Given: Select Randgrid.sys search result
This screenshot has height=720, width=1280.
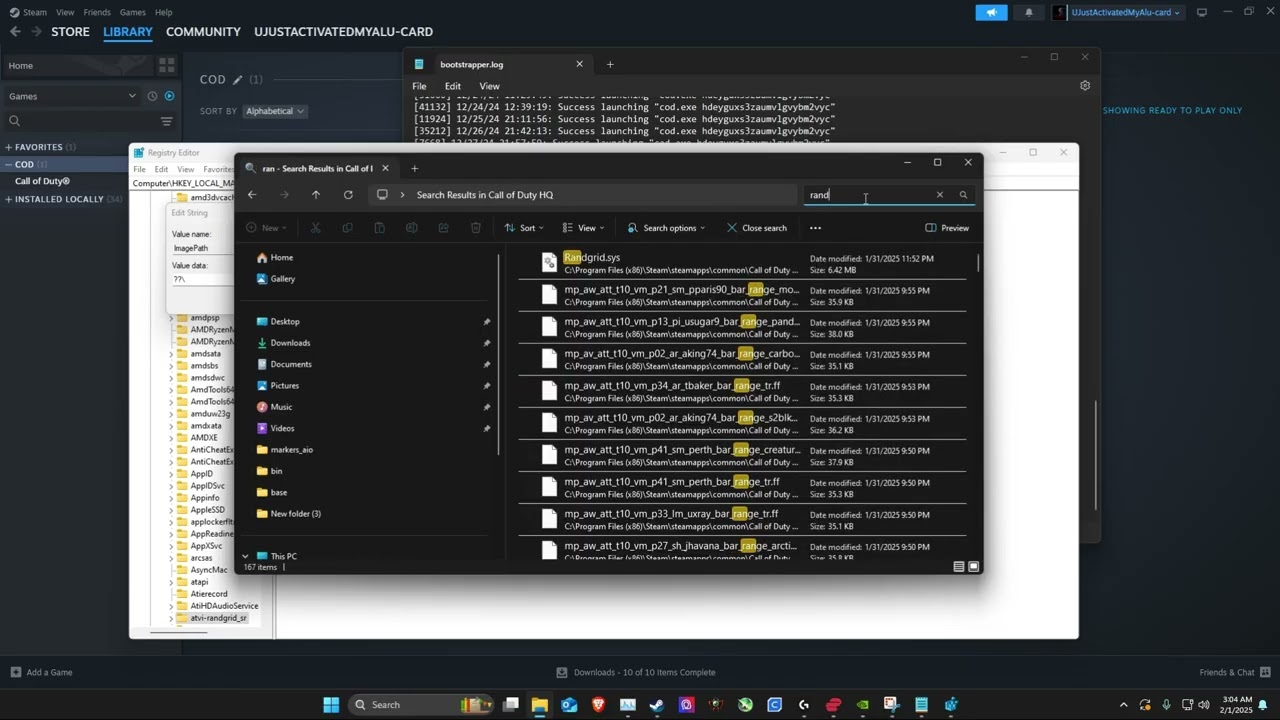Looking at the screenshot, I should pyautogui.click(x=743, y=264).
